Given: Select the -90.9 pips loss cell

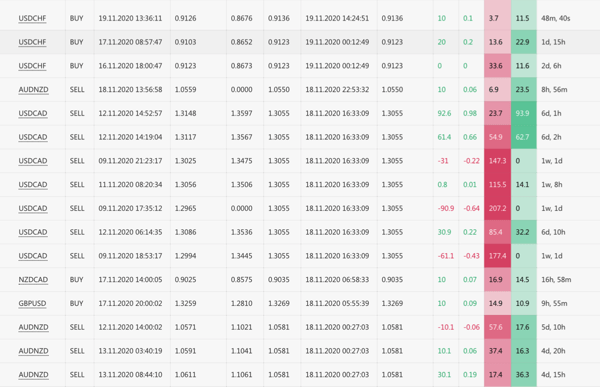Looking at the screenshot, I should (x=446, y=208).
